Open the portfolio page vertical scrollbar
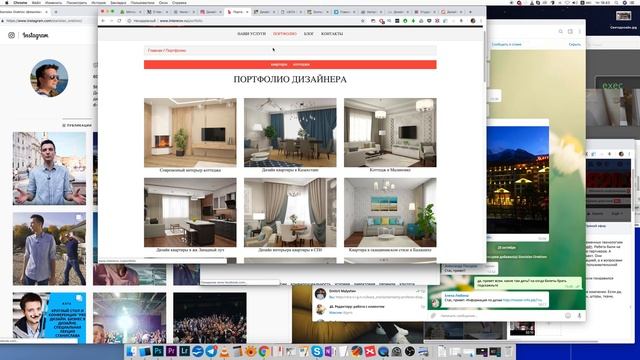This screenshot has width=640, height=360. point(484,57)
